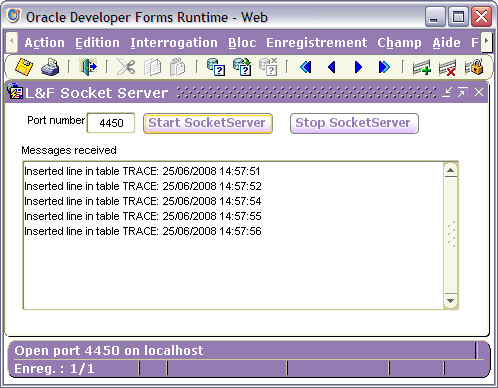498x388 pixels.
Task: Click Start SocketServer button
Action: [208, 123]
